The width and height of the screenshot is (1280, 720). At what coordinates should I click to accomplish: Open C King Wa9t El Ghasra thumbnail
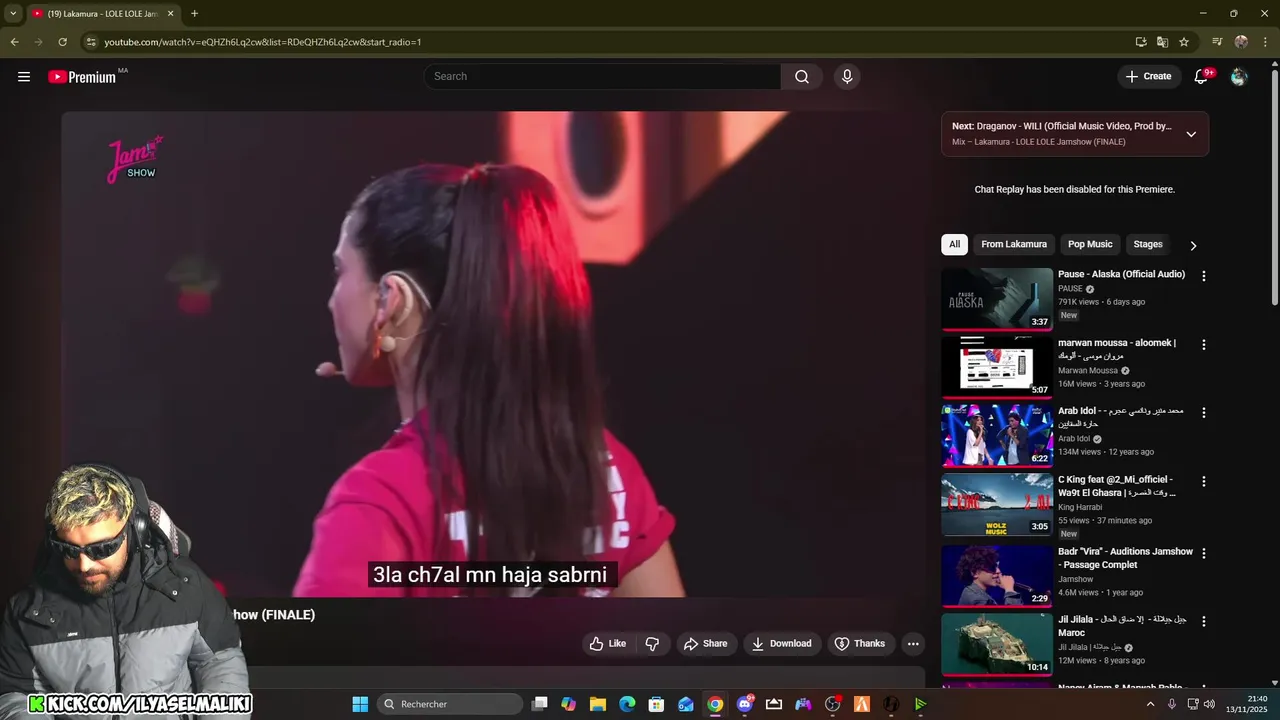tap(997, 505)
